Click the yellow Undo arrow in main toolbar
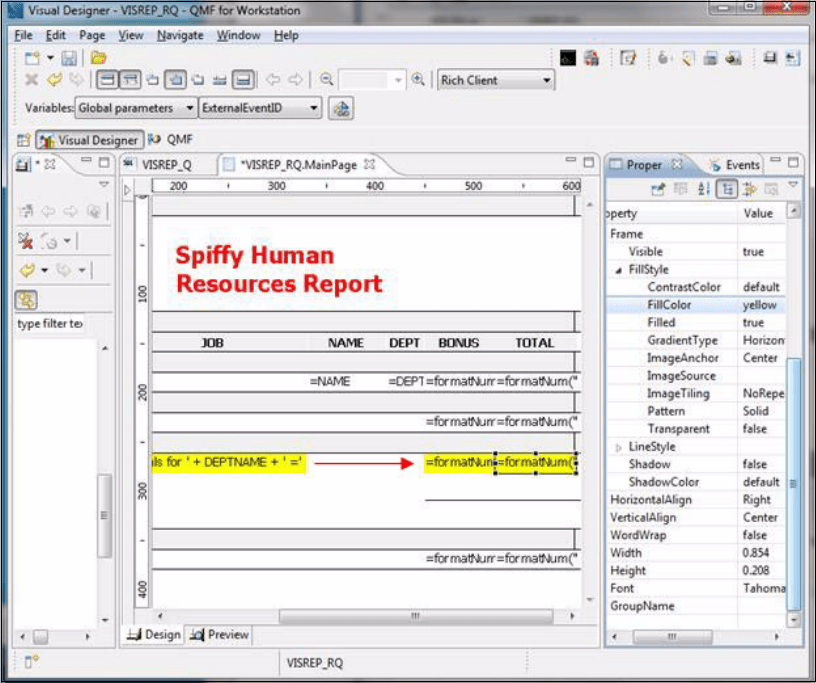Viewport: 816px width, 683px height. (x=54, y=80)
